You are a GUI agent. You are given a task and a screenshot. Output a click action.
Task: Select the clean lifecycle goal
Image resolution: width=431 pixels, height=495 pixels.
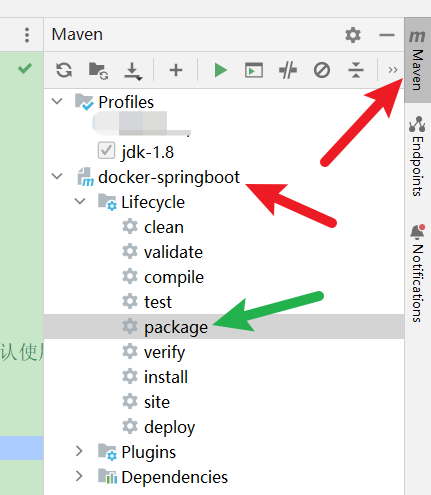coord(164,227)
